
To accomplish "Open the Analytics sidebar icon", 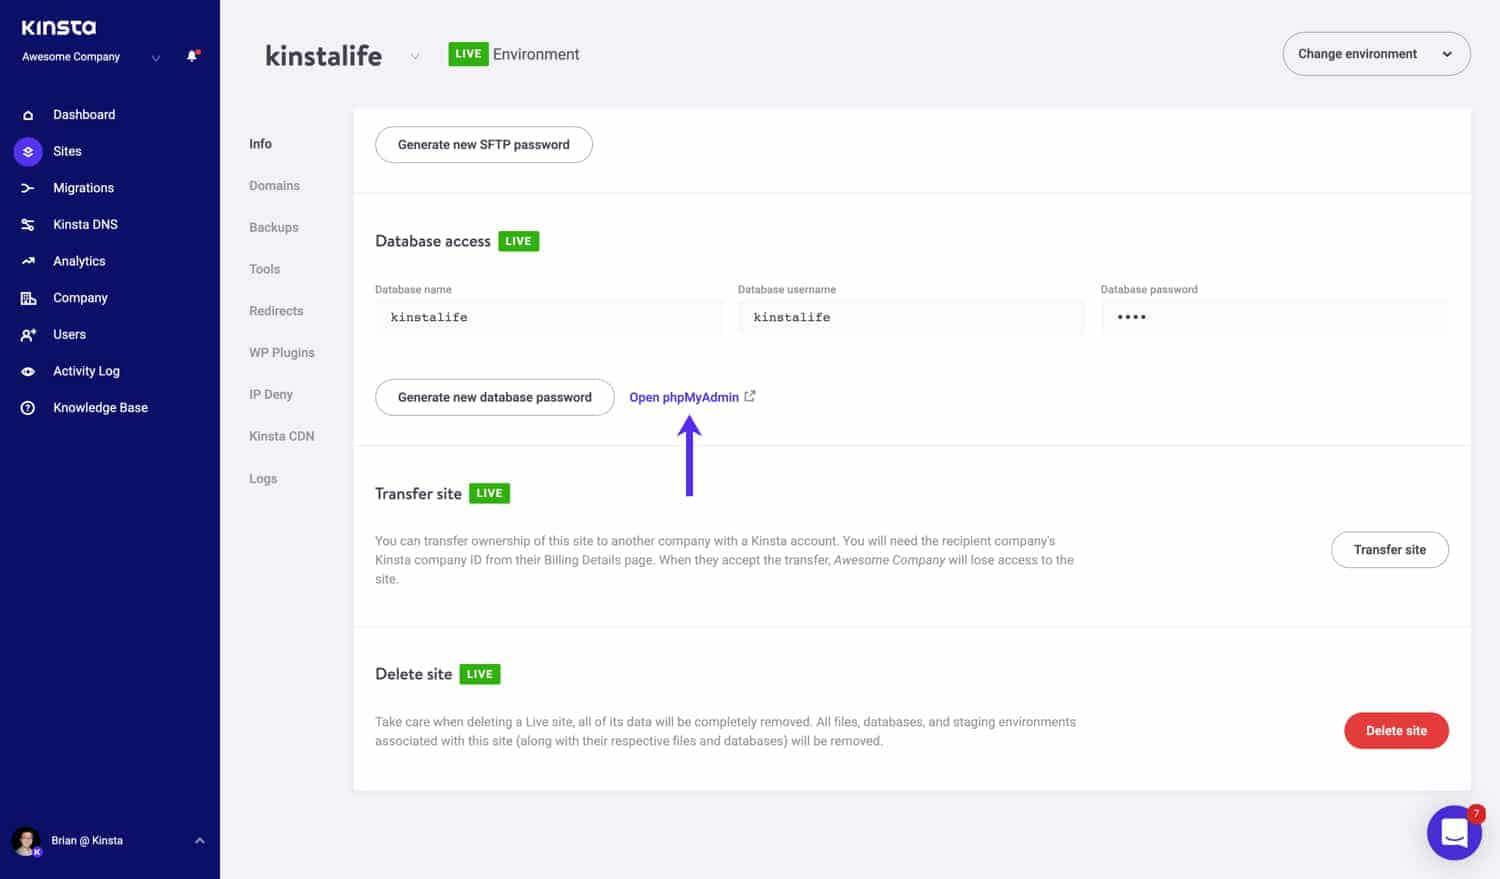I will coord(27,260).
